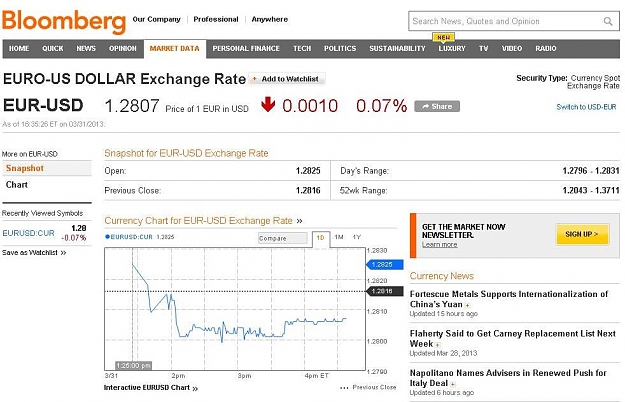Select the 1Y chart range tab
This screenshot has height=402, width=625.
point(357,237)
